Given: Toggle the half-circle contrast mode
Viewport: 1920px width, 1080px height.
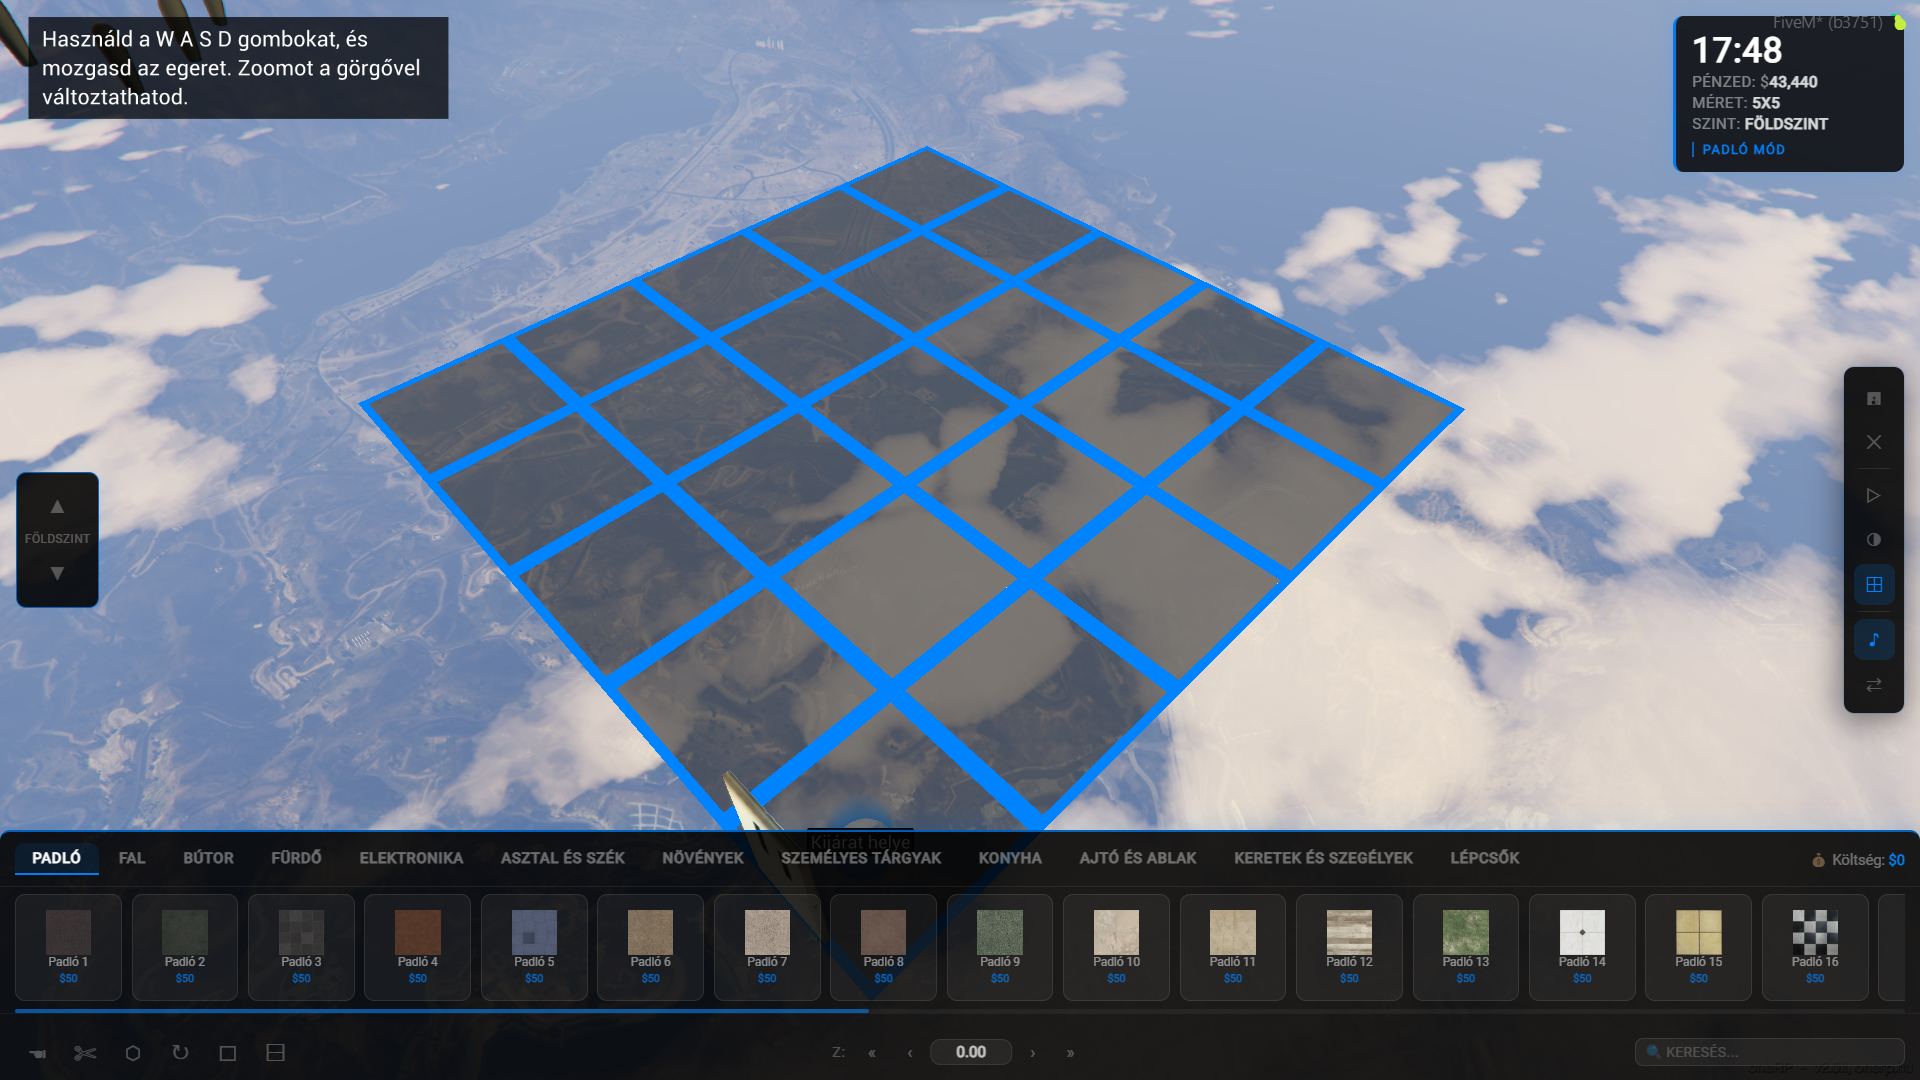Looking at the screenshot, I should pyautogui.click(x=1874, y=540).
